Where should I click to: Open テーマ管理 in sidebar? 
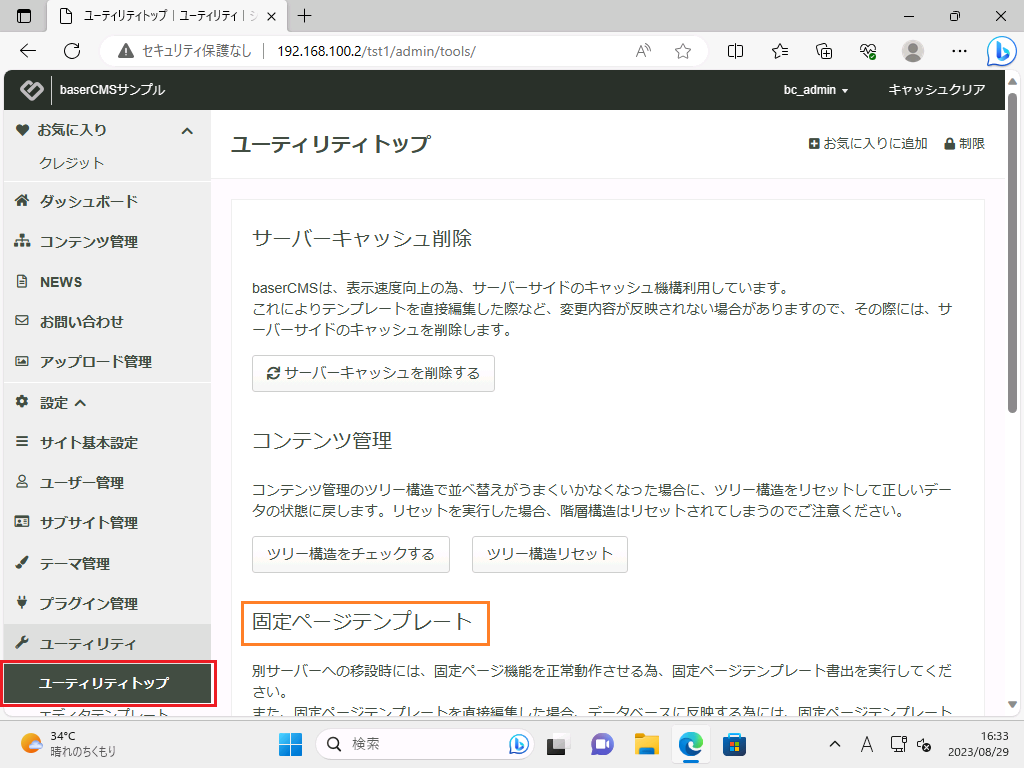click(x=74, y=564)
